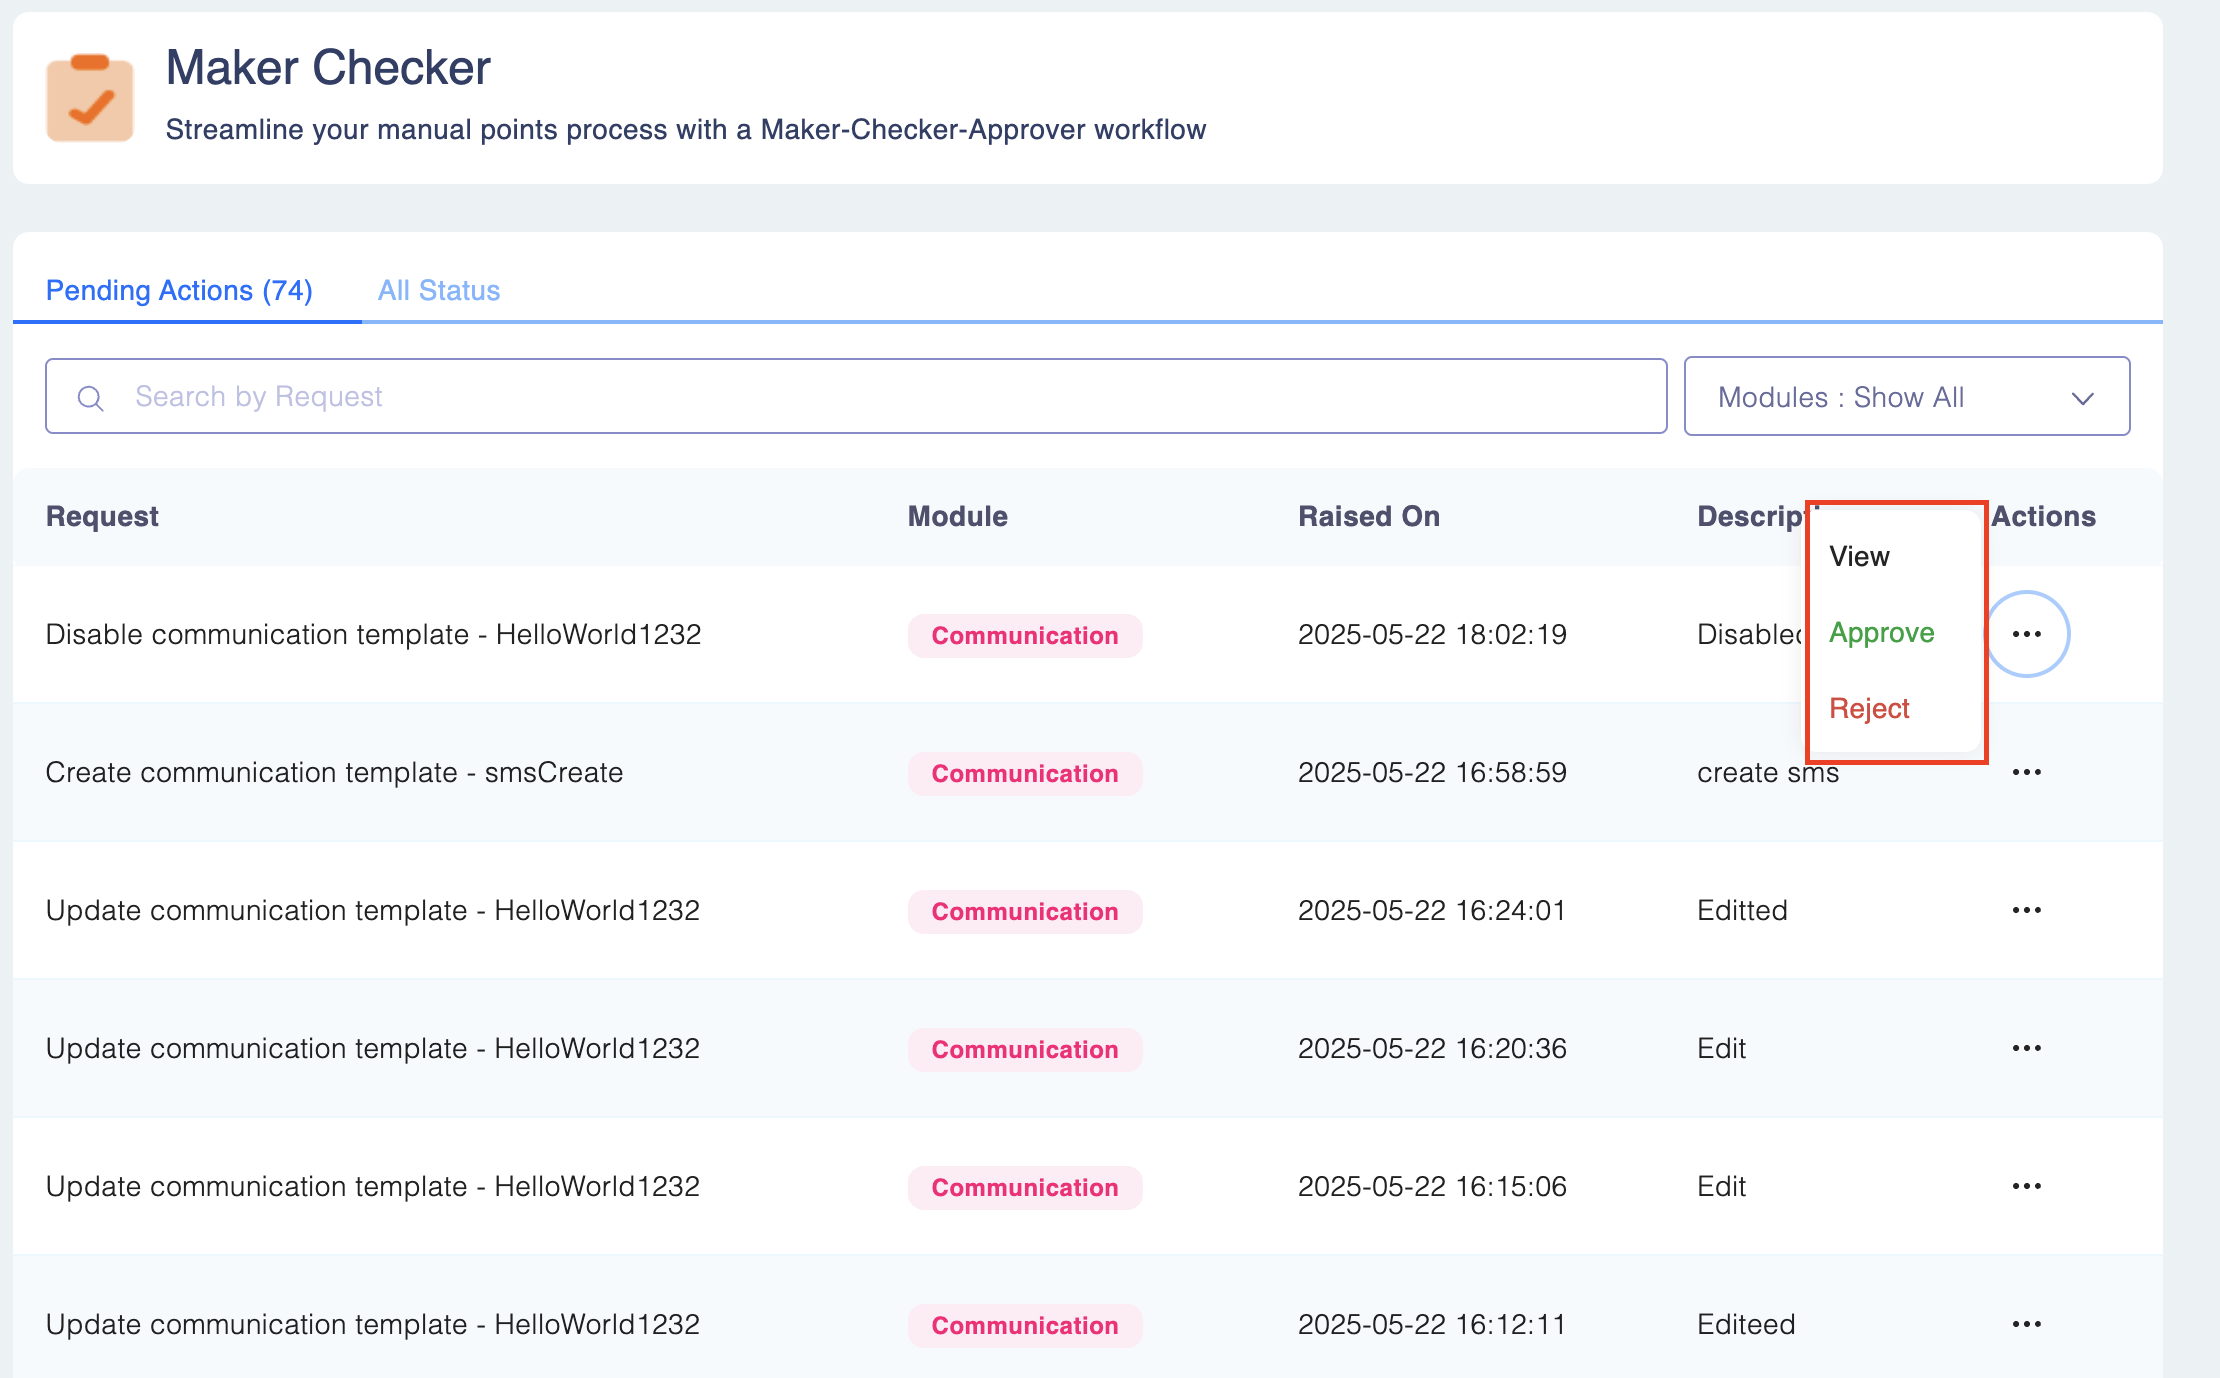Click Create communication template smsCreate request
This screenshot has width=2220, height=1378.
click(334, 772)
